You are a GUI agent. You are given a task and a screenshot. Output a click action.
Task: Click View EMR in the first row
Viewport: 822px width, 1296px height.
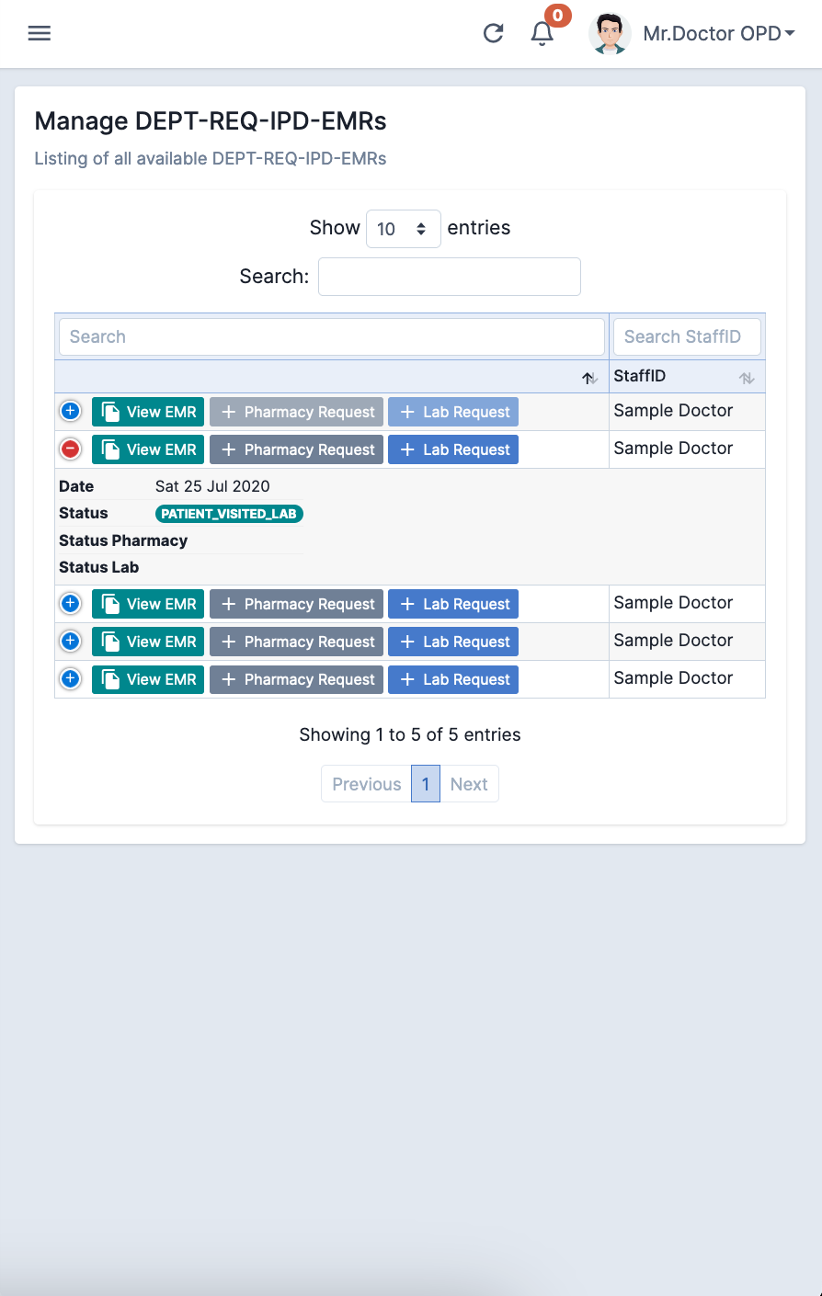(x=148, y=412)
